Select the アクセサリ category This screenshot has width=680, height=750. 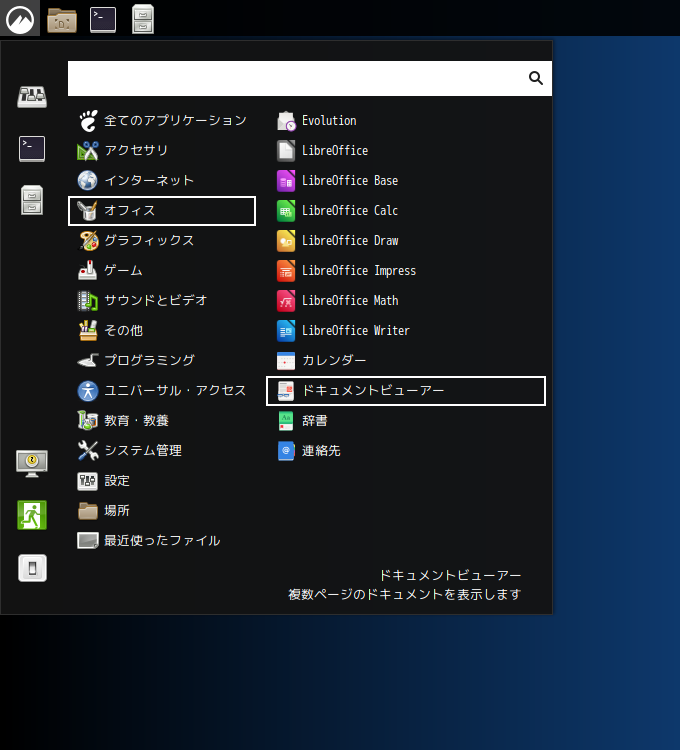[162, 151]
